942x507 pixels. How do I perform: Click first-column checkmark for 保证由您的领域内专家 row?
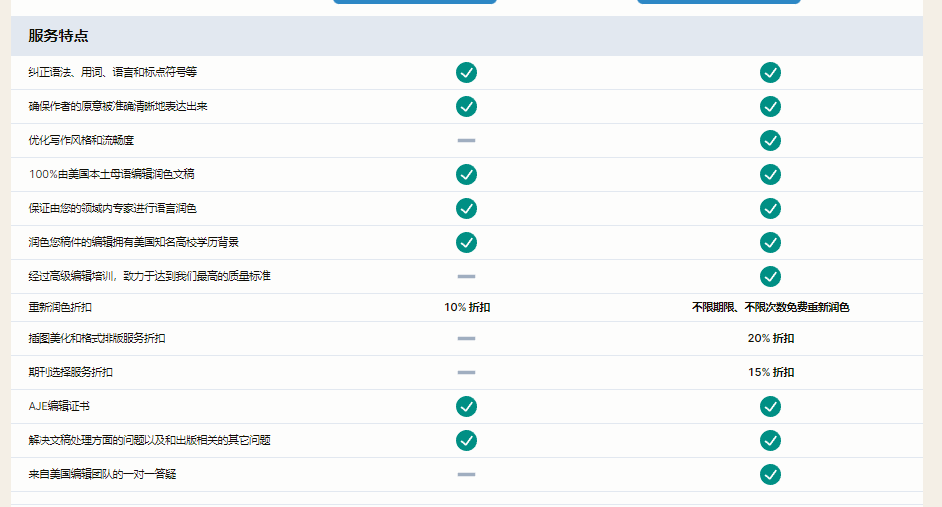click(466, 208)
